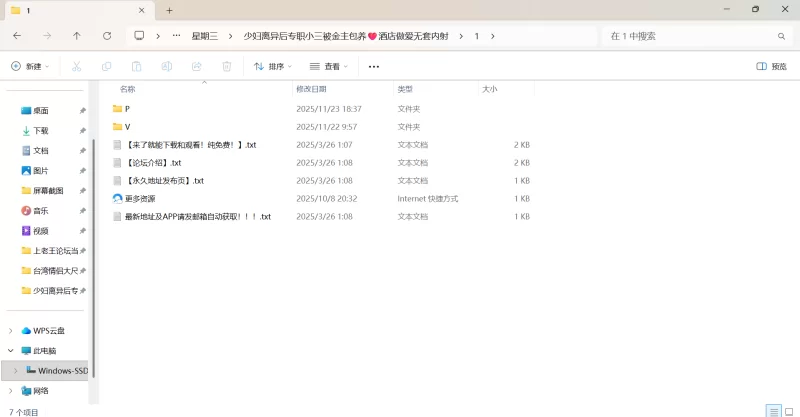Click the Share icon in toolbar
The height and width of the screenshot is (417, 800).
click(197, 67)
